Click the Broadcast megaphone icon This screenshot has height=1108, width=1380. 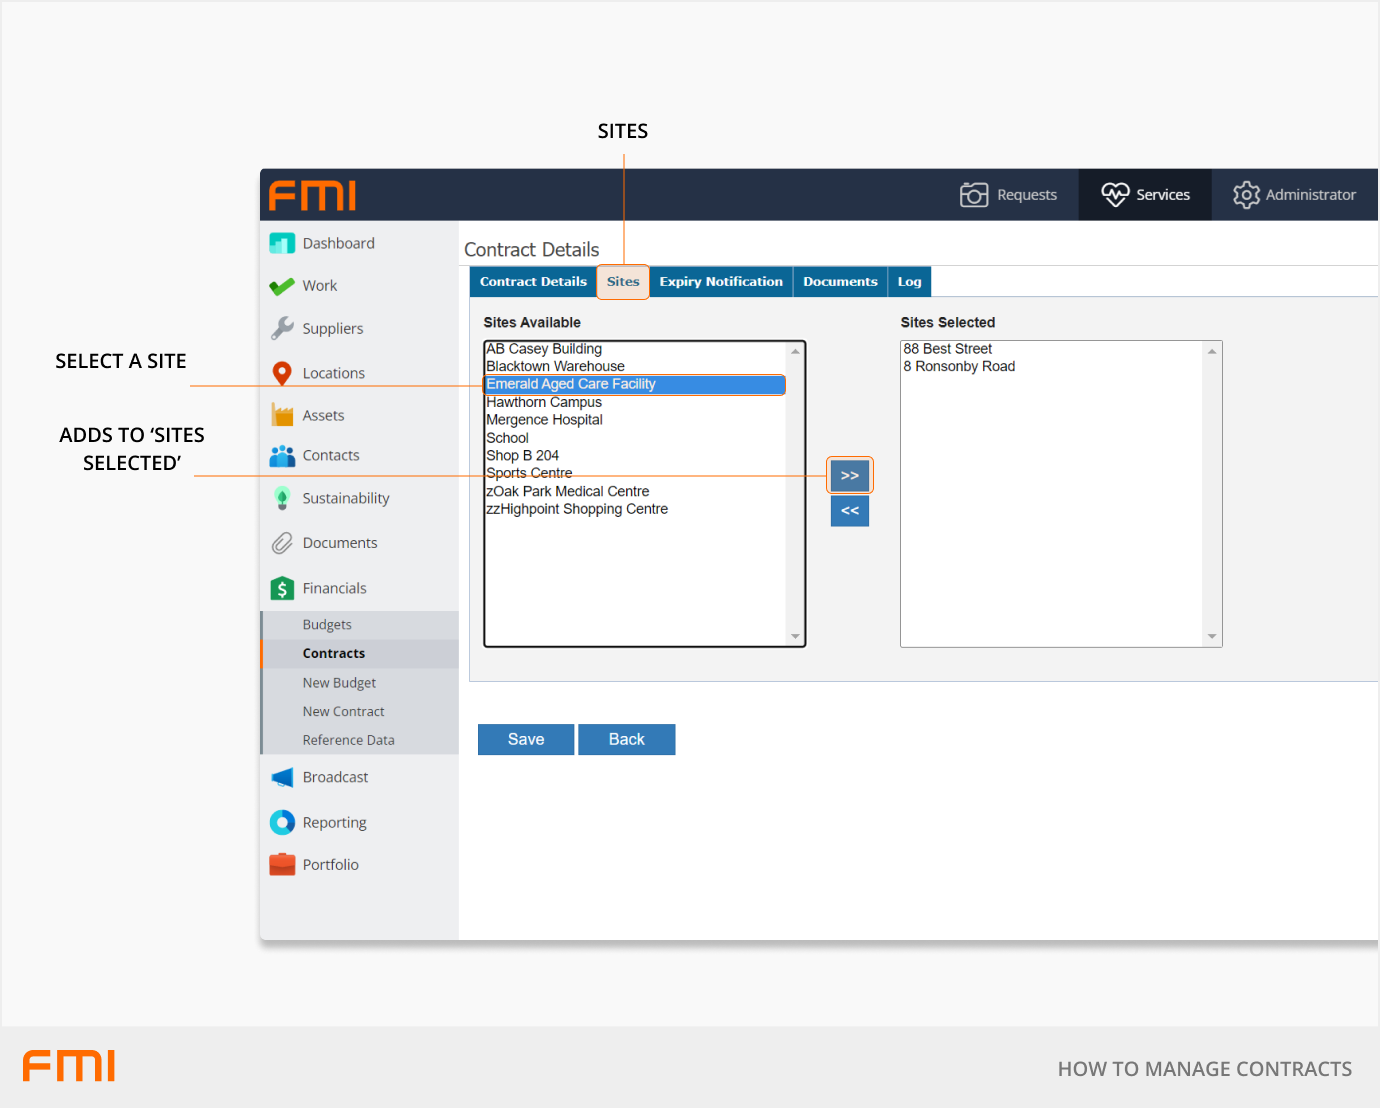coord(282,777)
